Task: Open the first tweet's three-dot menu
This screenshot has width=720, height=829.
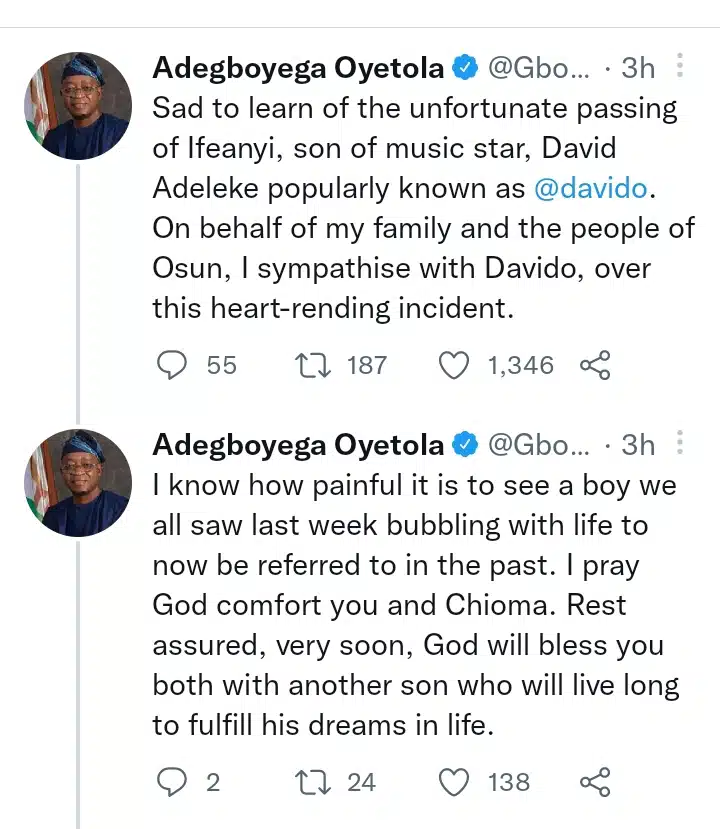Action: [x=680, y=67]
